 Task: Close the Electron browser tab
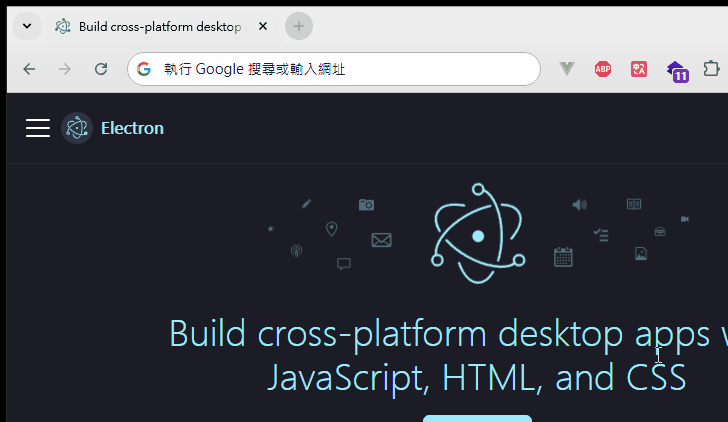tap(263, 26)
